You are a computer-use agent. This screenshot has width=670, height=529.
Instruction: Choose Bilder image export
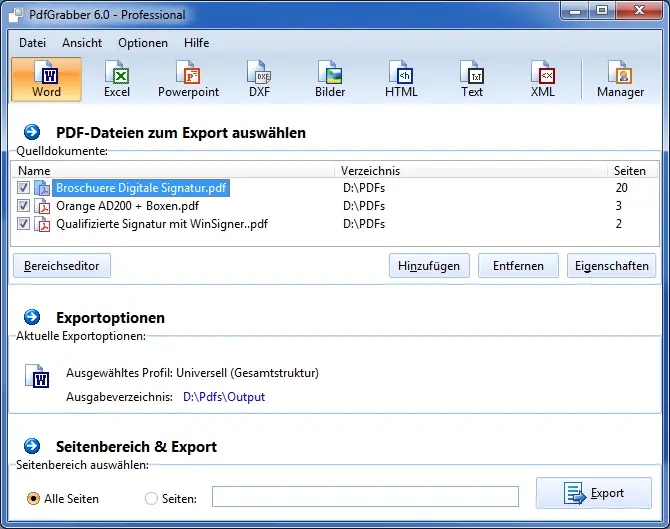point(330,79)
